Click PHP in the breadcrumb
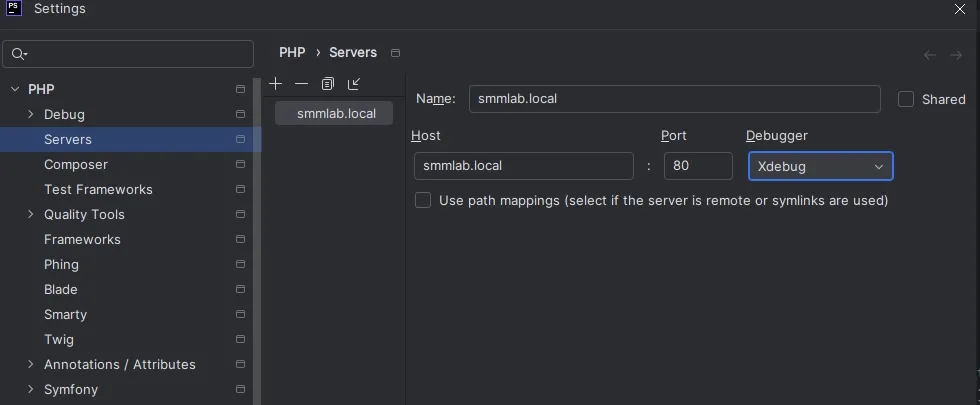This screenshot has width=980, height=405. click(292, 52)
